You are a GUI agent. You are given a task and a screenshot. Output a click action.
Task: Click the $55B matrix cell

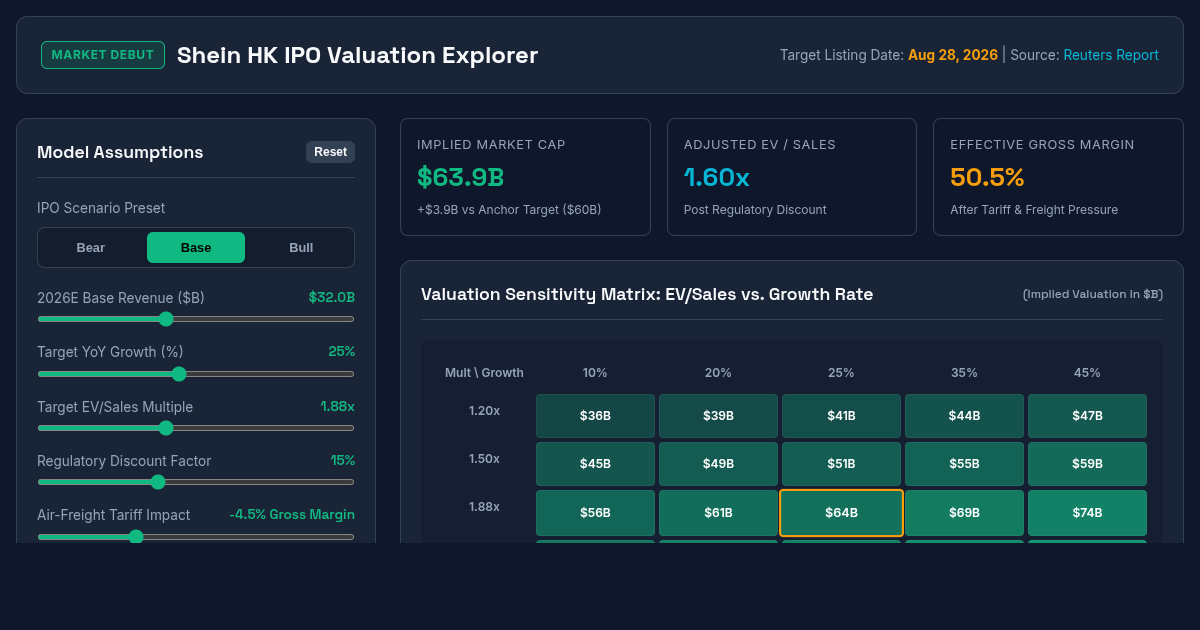[964, 464]
